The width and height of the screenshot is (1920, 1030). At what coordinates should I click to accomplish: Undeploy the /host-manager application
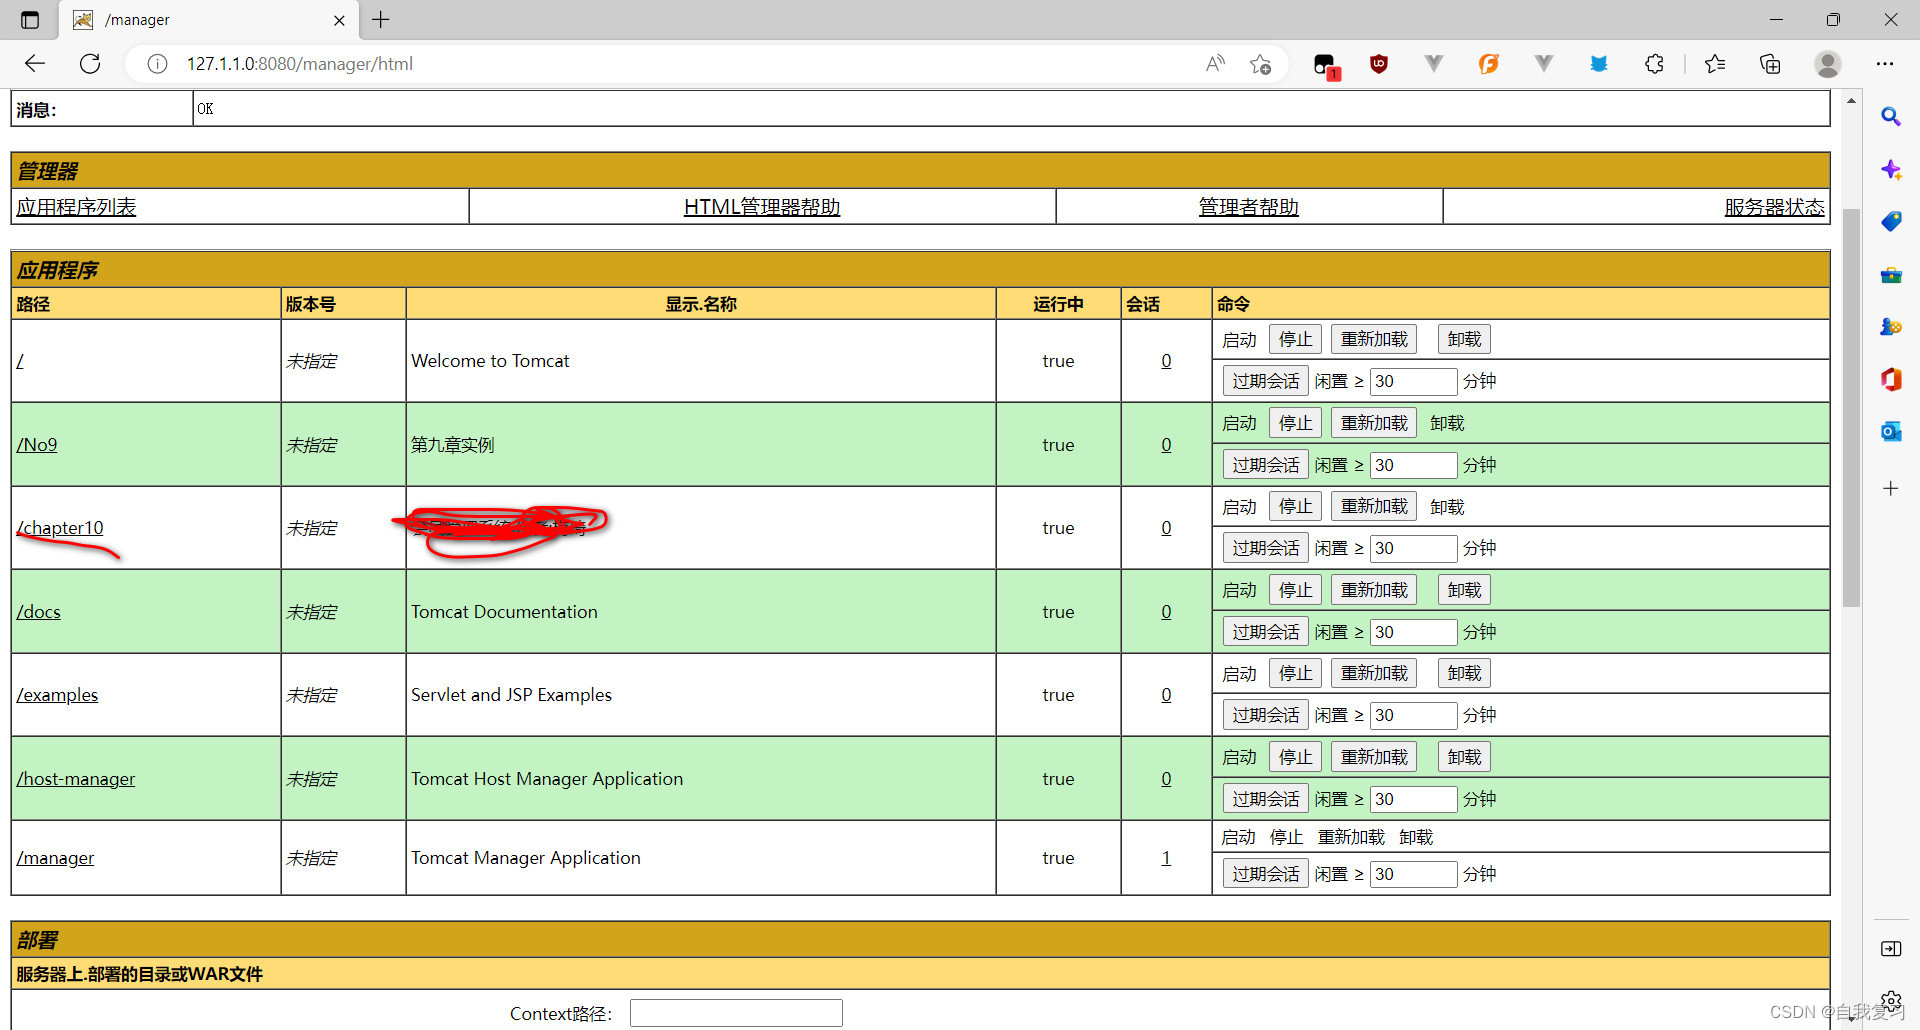[x=1464, y=758]
